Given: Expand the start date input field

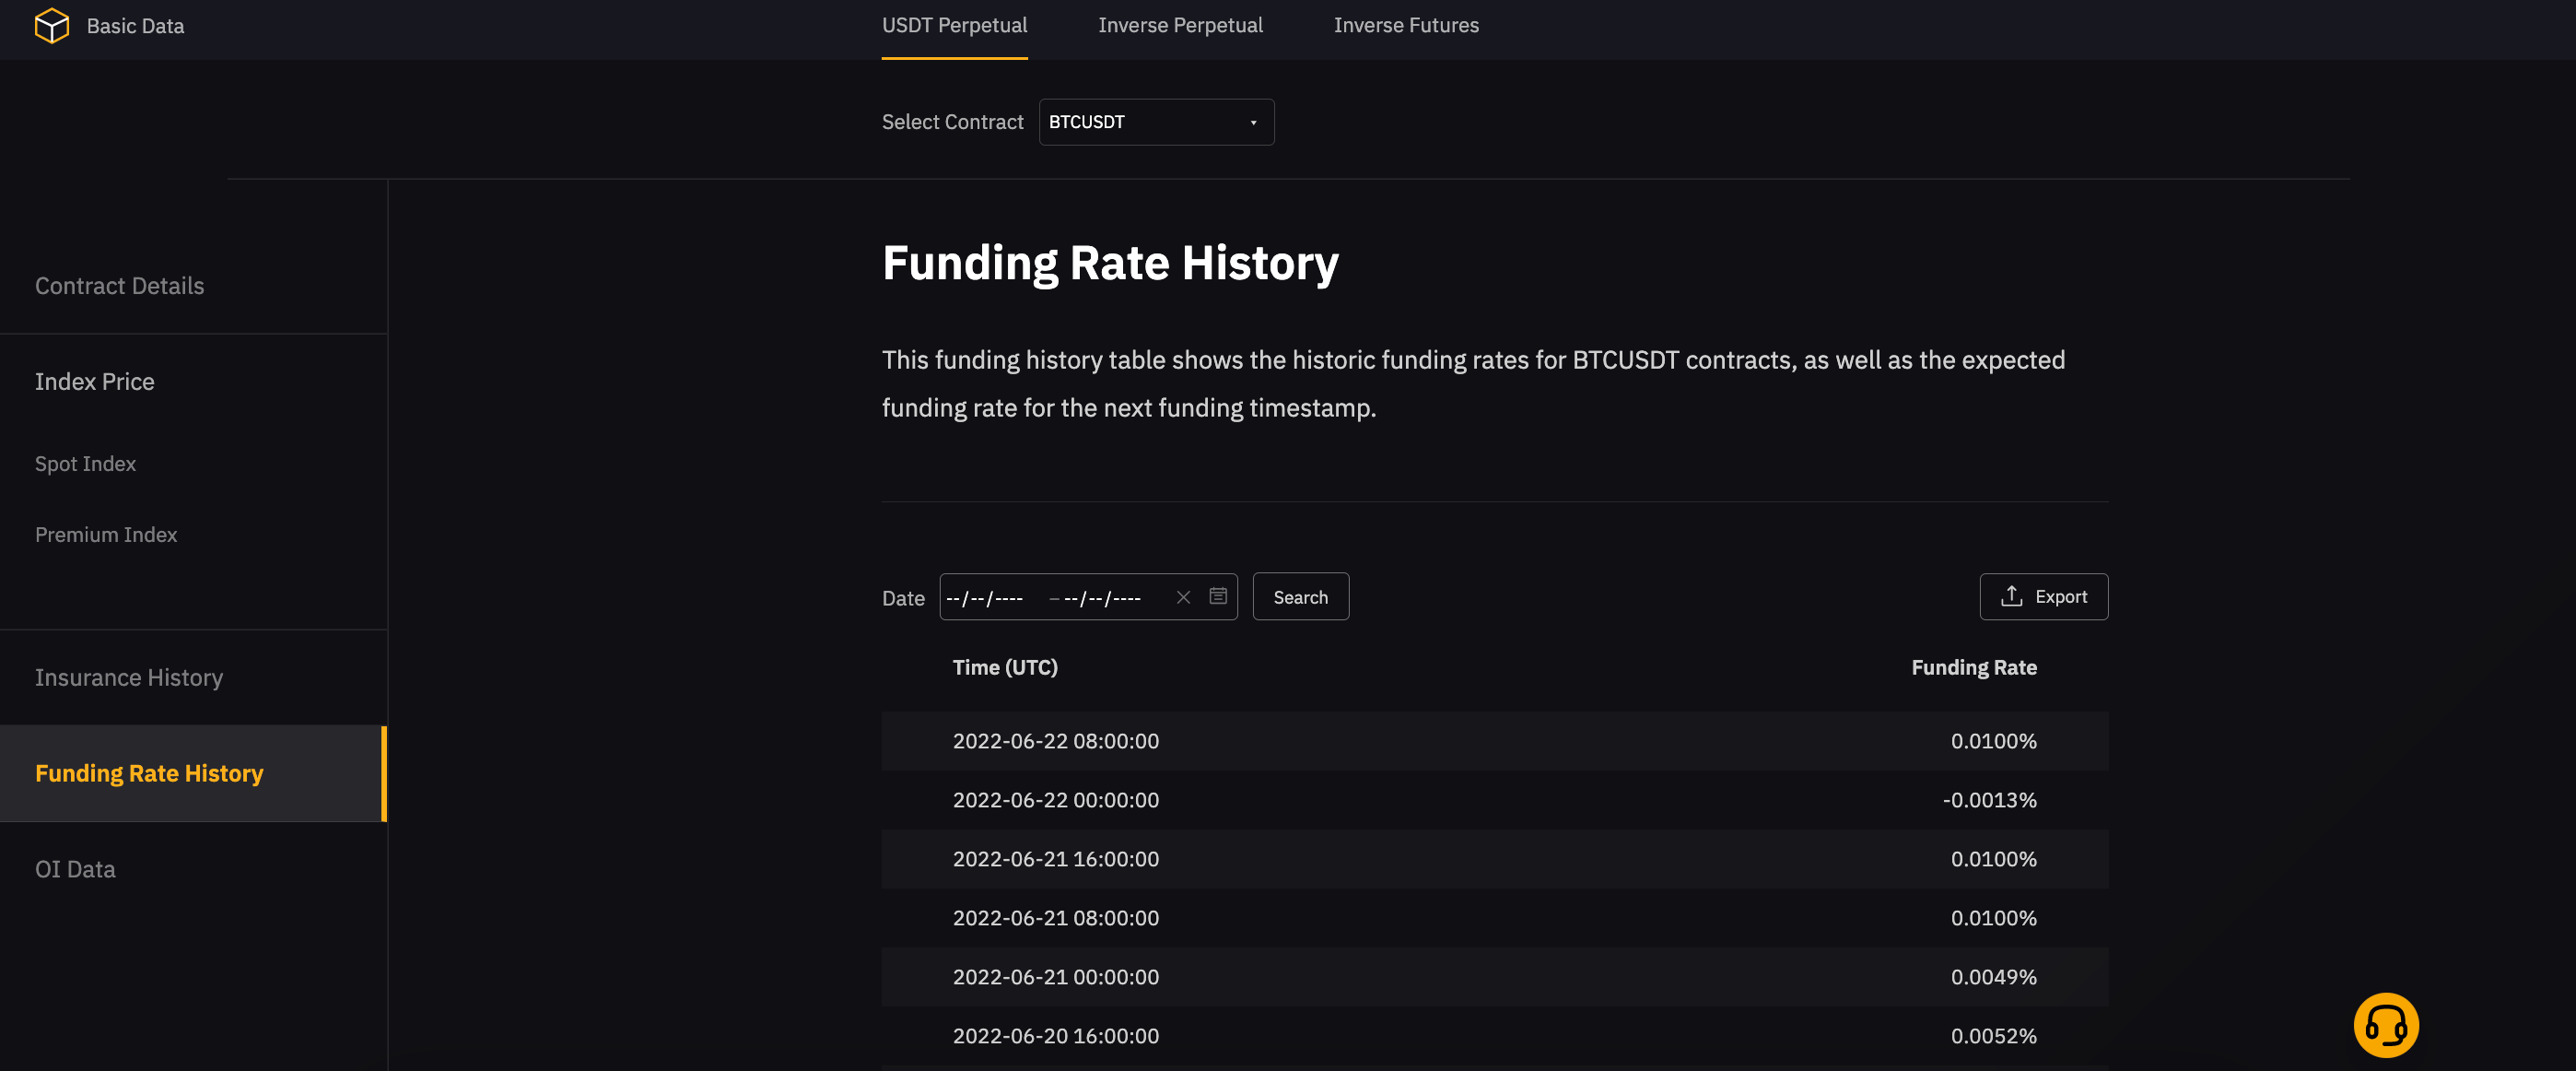Looking at the screenshot, I should pyautogui.click(x=988, y=596).
